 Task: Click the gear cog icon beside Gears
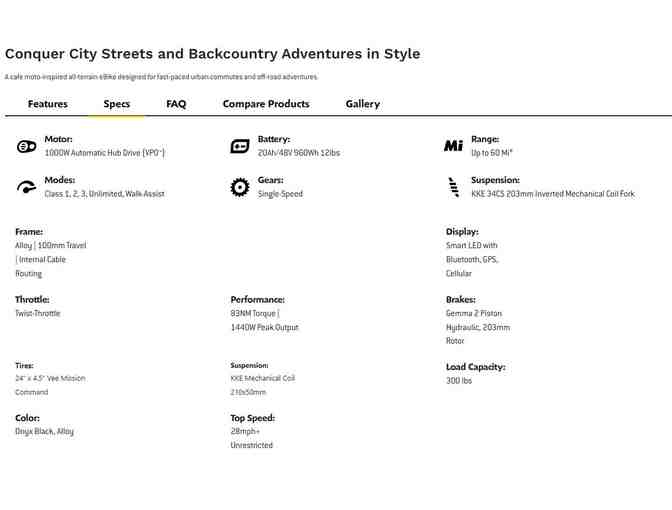pos(240,187)
